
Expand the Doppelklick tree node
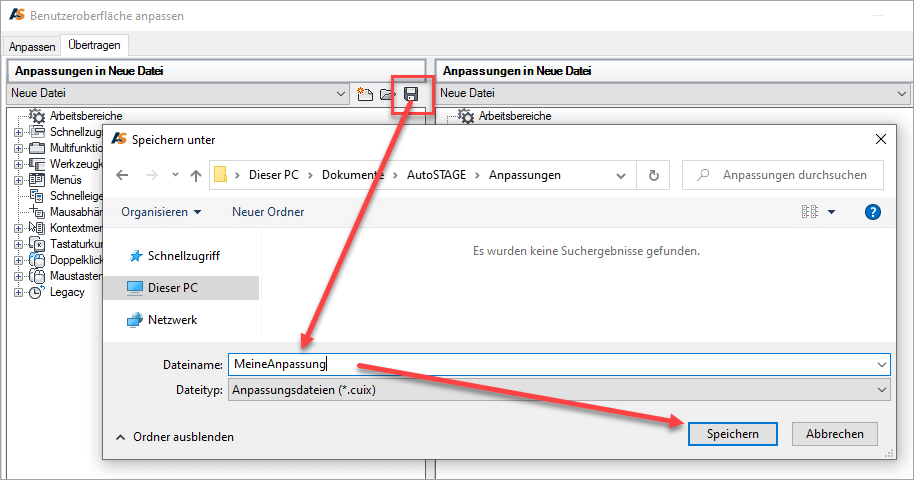(x=19, y=260)
